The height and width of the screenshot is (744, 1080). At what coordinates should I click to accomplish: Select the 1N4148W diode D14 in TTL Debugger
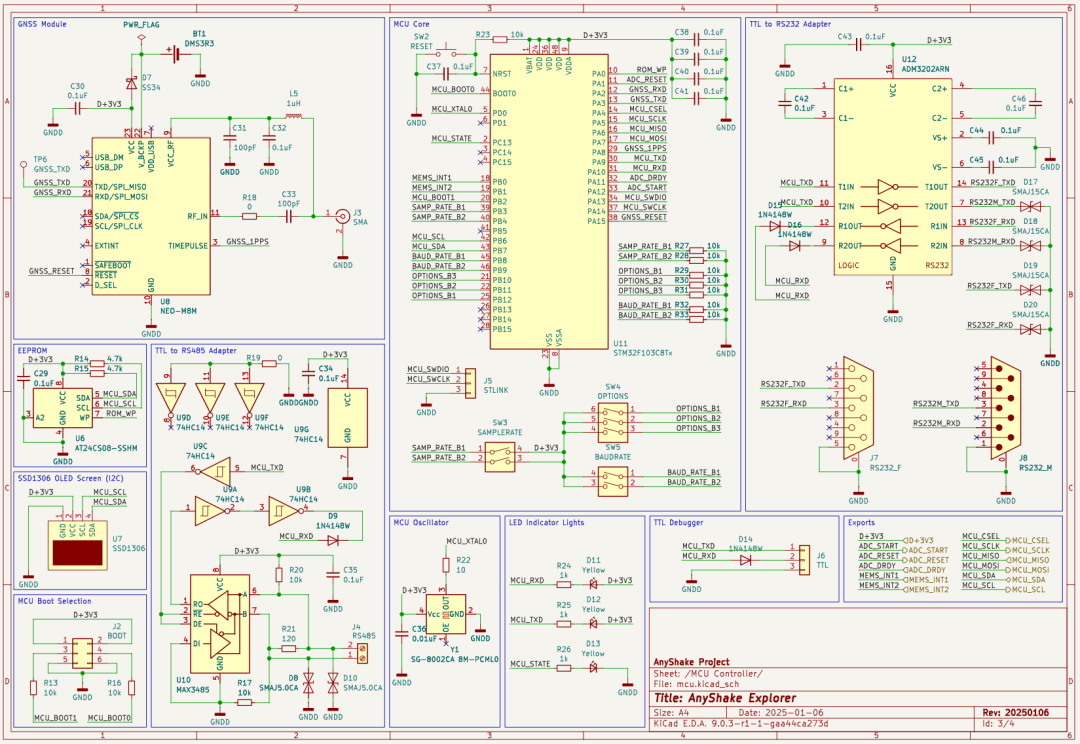coord(745,560)
